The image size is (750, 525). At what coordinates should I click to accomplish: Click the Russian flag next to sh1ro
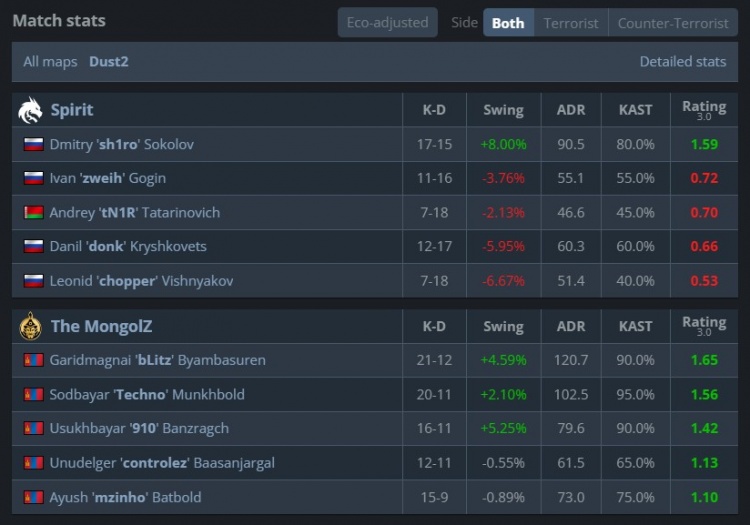[x=33, y=144]
